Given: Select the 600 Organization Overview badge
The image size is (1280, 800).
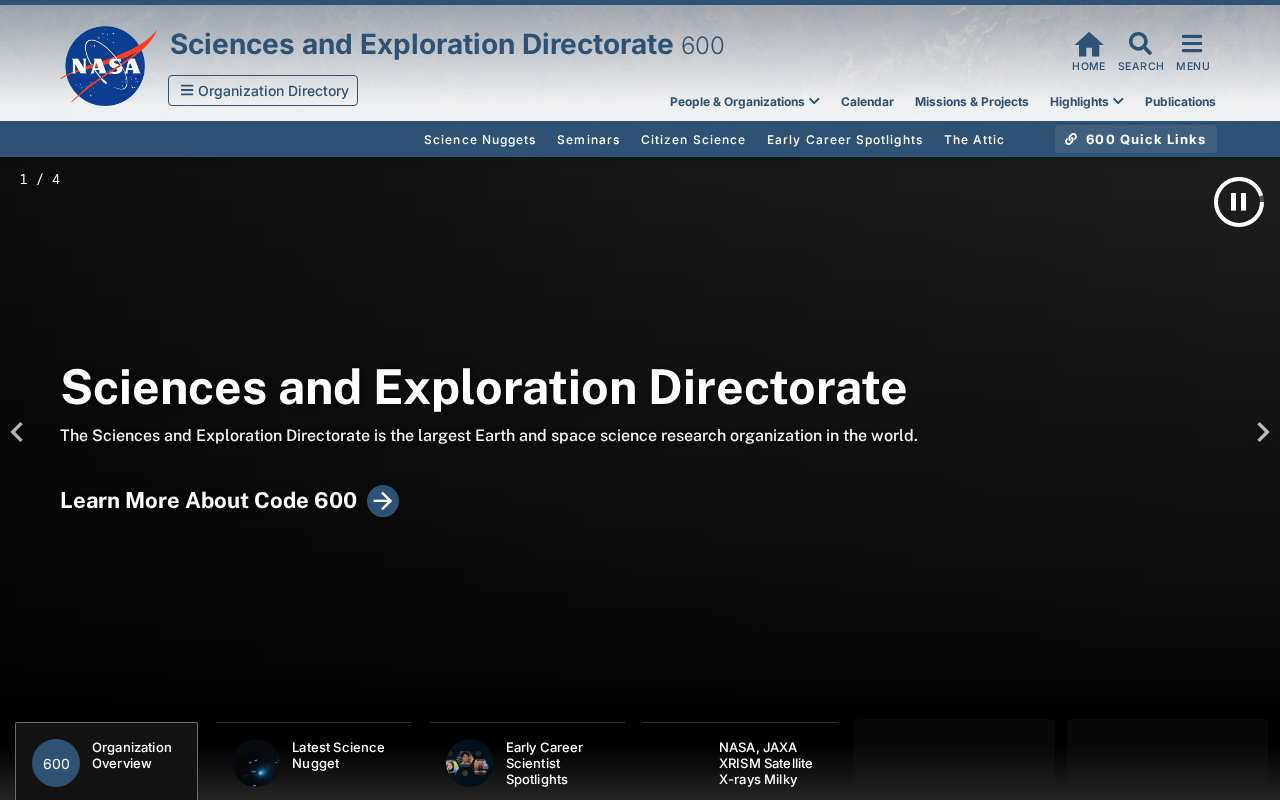Looking at the screenshot, I should [56, 763].
